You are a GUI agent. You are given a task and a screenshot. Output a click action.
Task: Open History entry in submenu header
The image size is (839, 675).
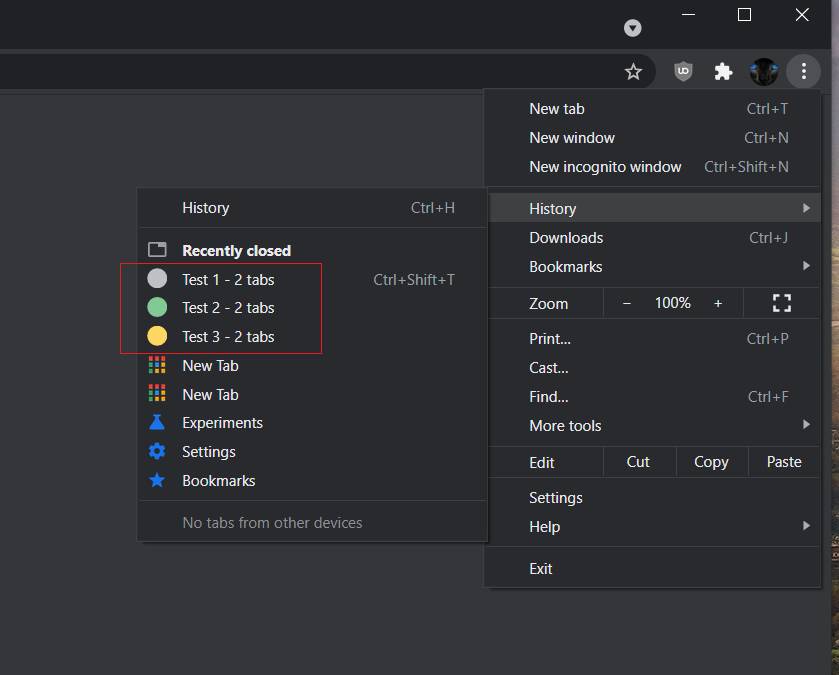[313, 208]
